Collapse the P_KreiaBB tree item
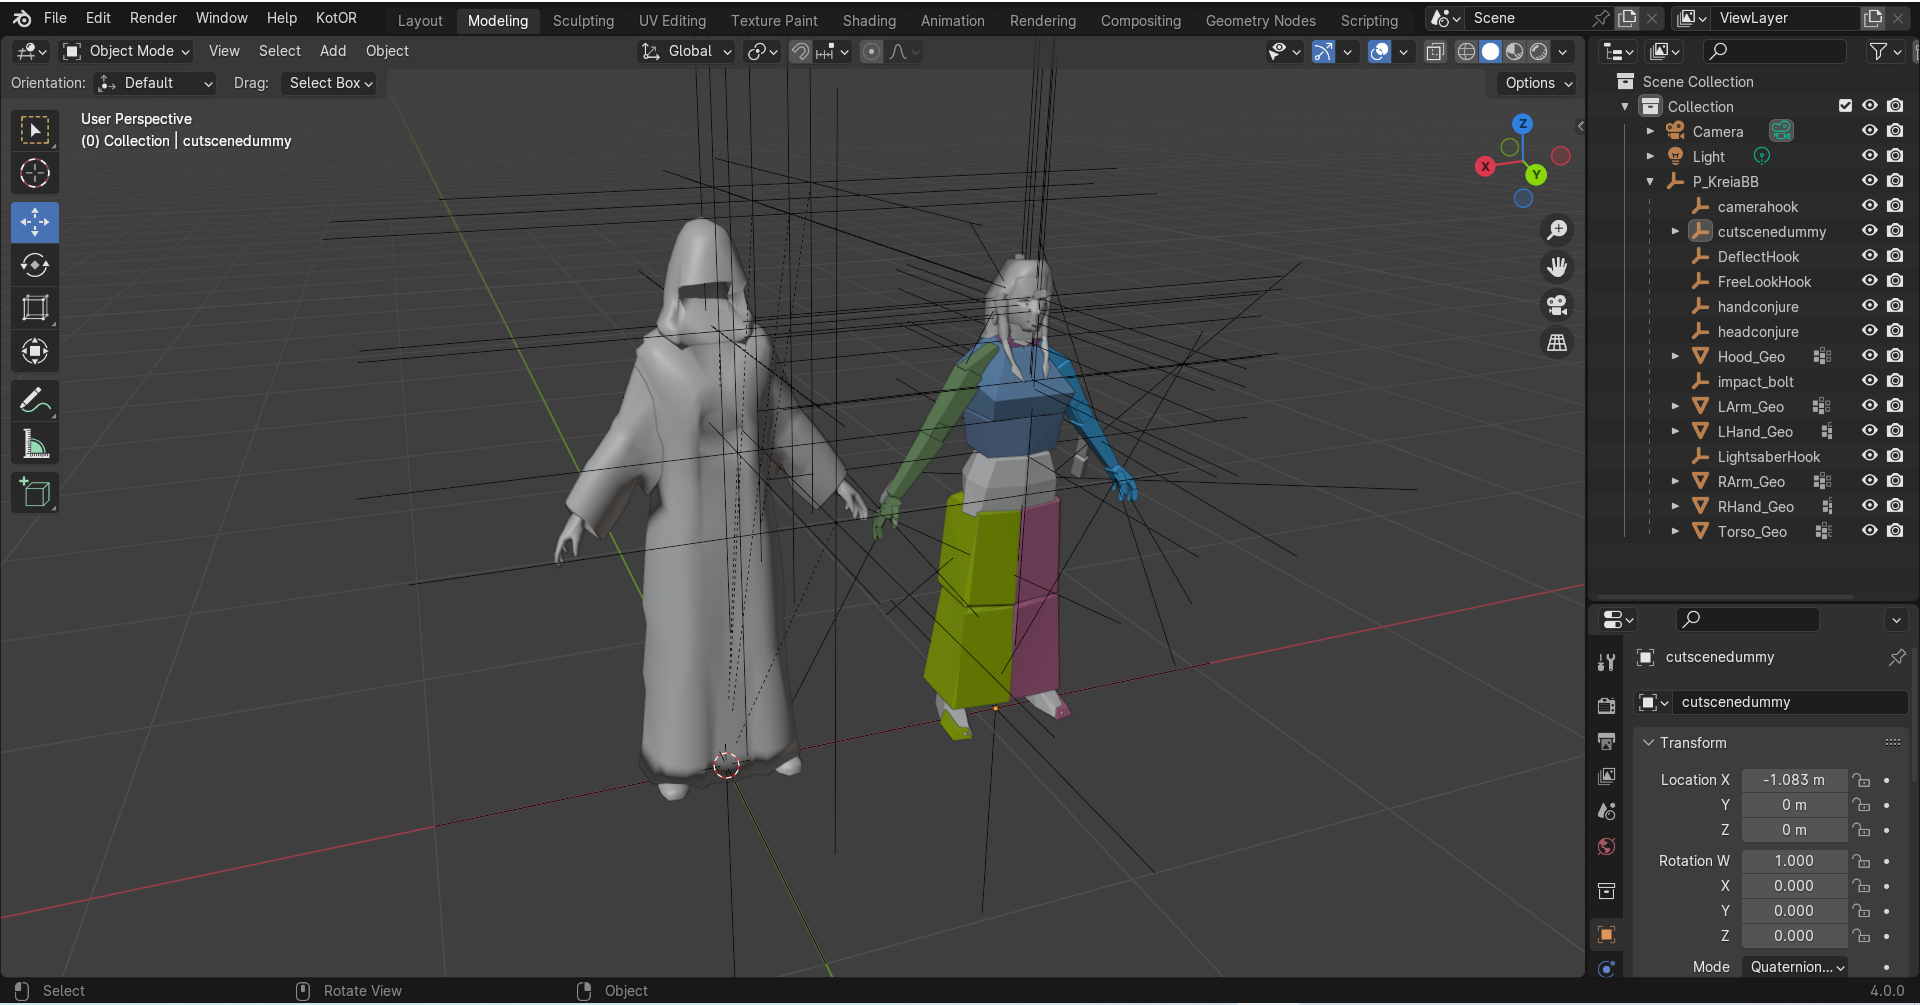This screenshot has width=1920, height=1005. 1650,181
